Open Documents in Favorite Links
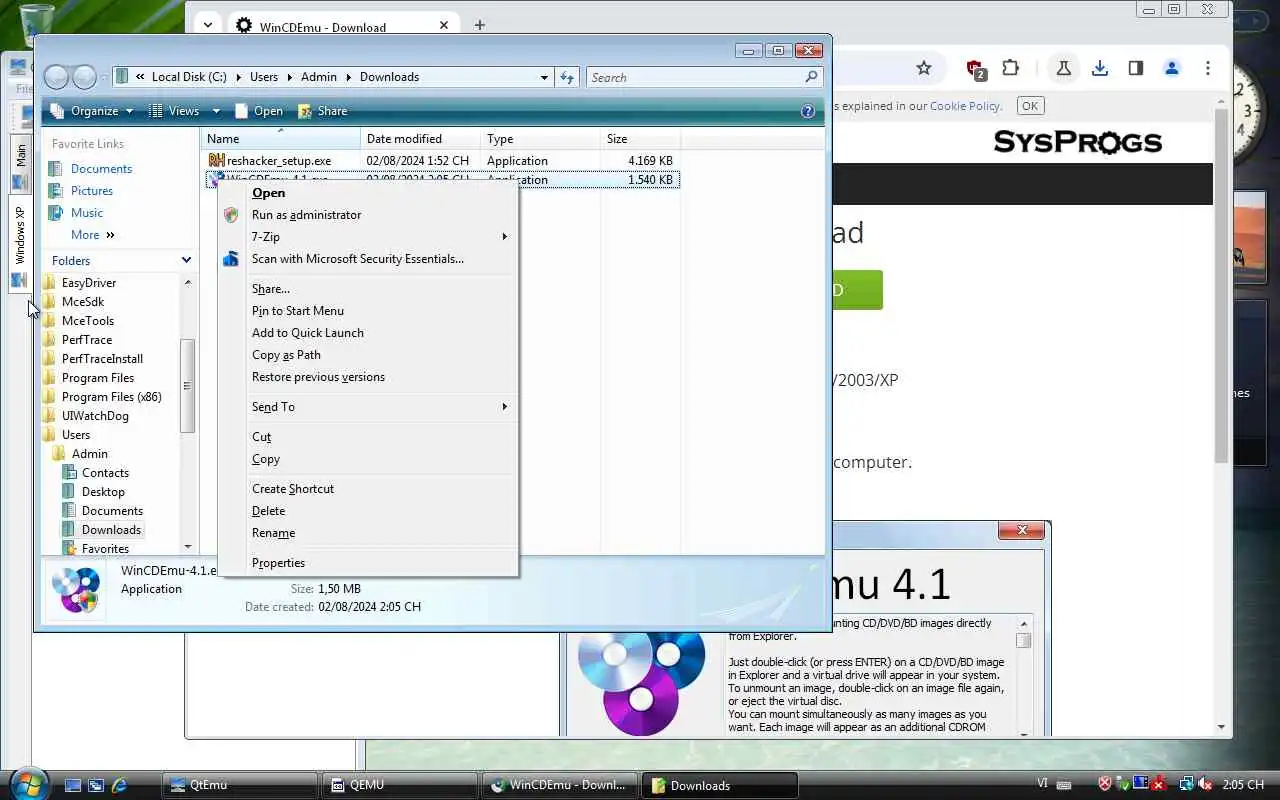This screenshot has height=800, width=1280. point(101,169)
